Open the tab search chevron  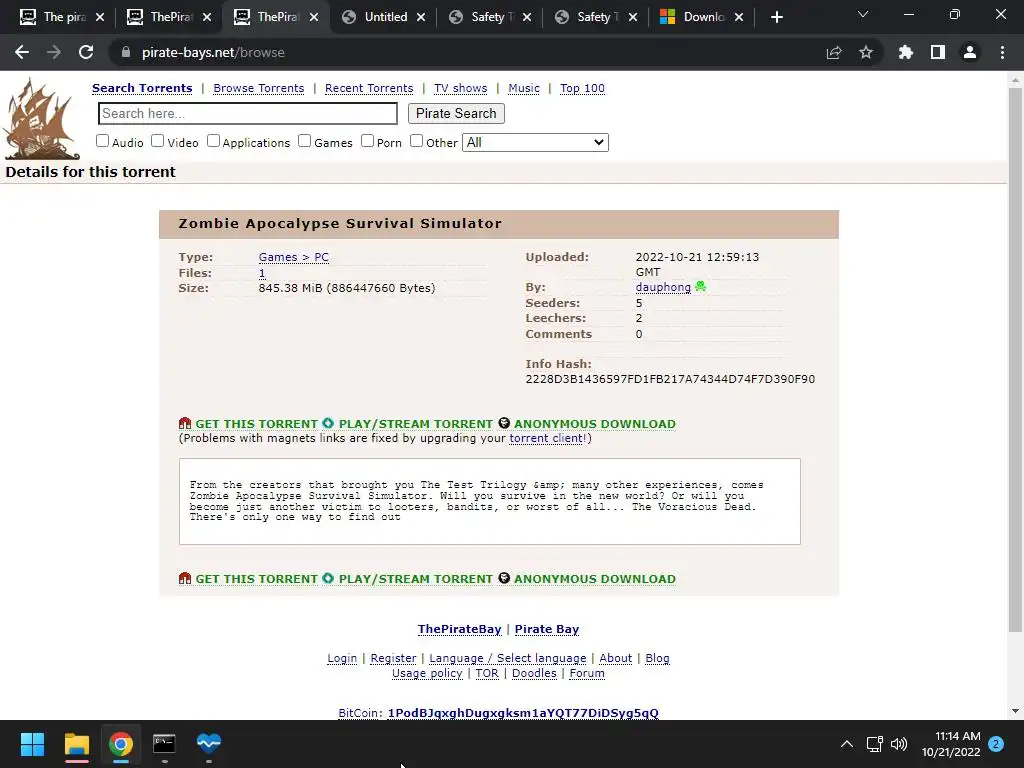pos(863,14)
